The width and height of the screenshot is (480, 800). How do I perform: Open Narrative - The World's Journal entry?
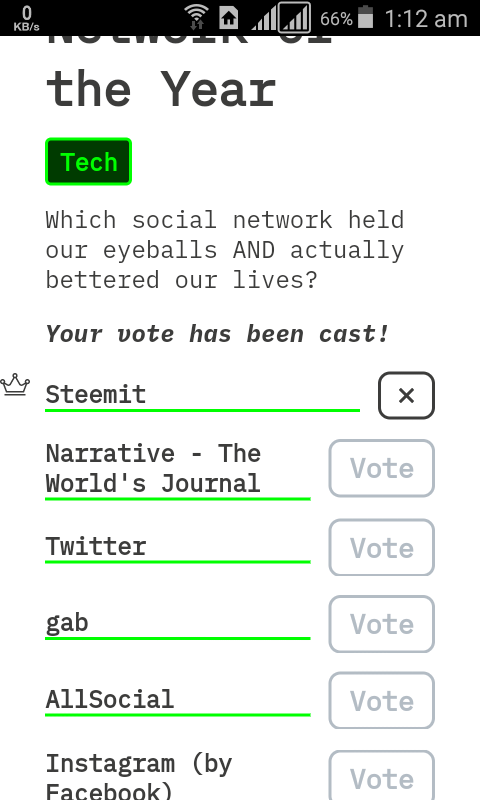154,468
